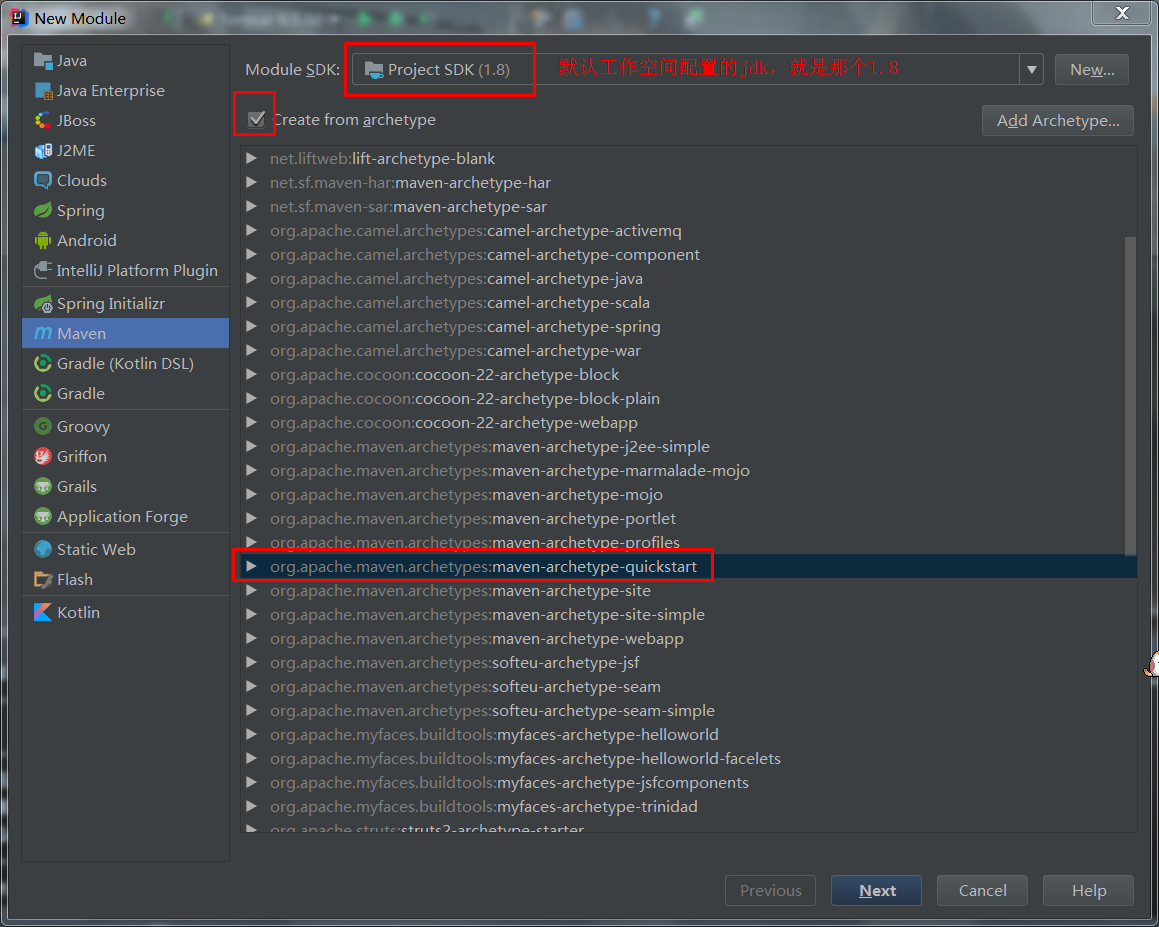Screen dimensions: 1159x927
Task: Select myfaces-archetype-jsfcomponents in list
Action: tap(688, 782)
